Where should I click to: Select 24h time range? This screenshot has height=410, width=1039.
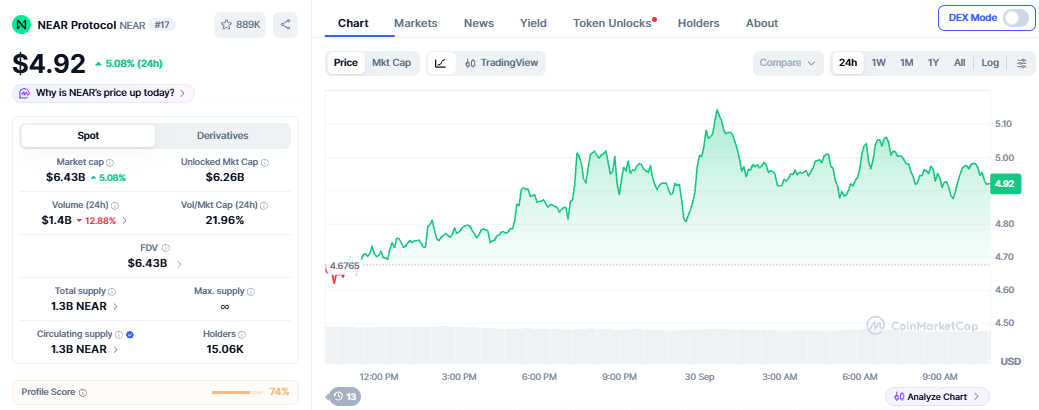848,63
